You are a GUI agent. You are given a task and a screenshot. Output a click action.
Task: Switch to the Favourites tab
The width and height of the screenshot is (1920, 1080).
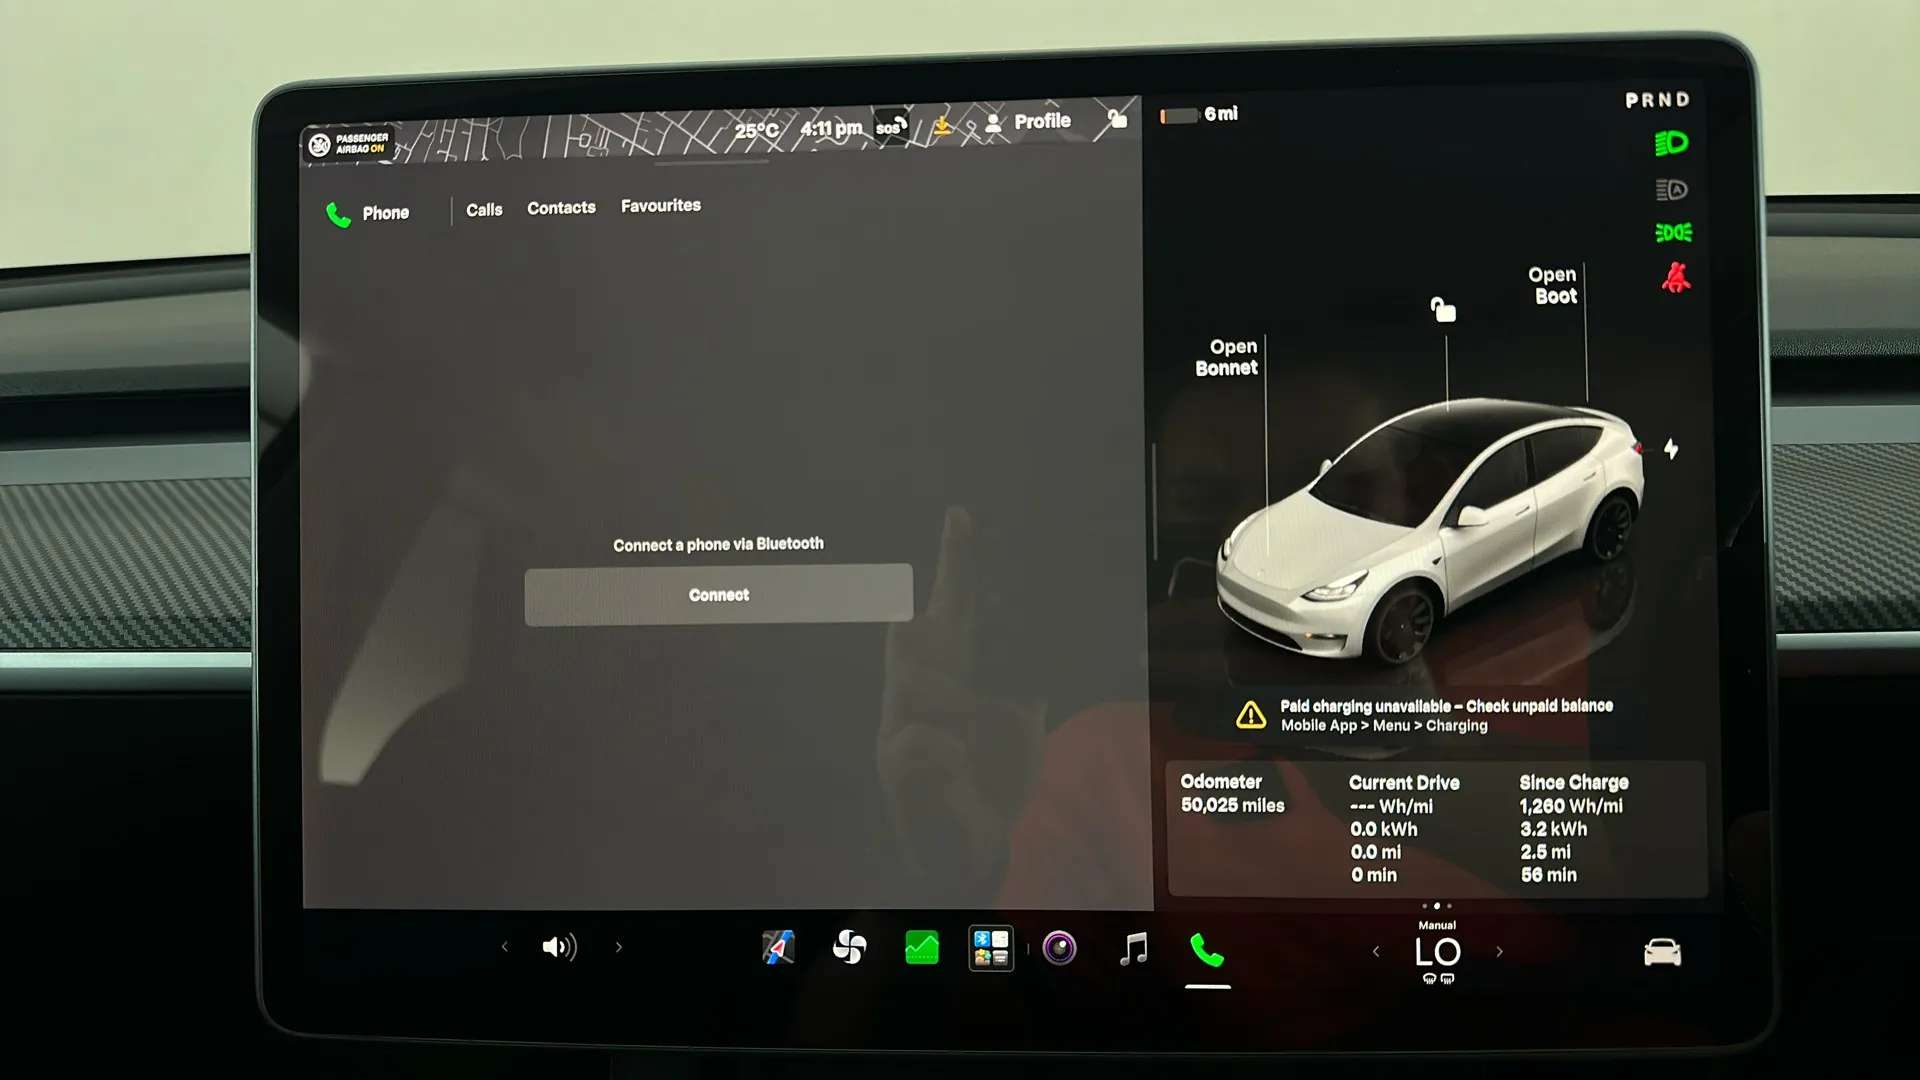661,206
